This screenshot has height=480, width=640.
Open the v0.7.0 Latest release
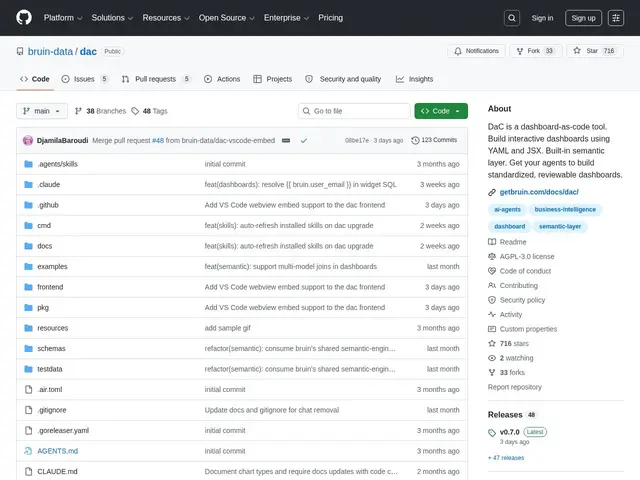pyautogui.click(x=518, y=432)
